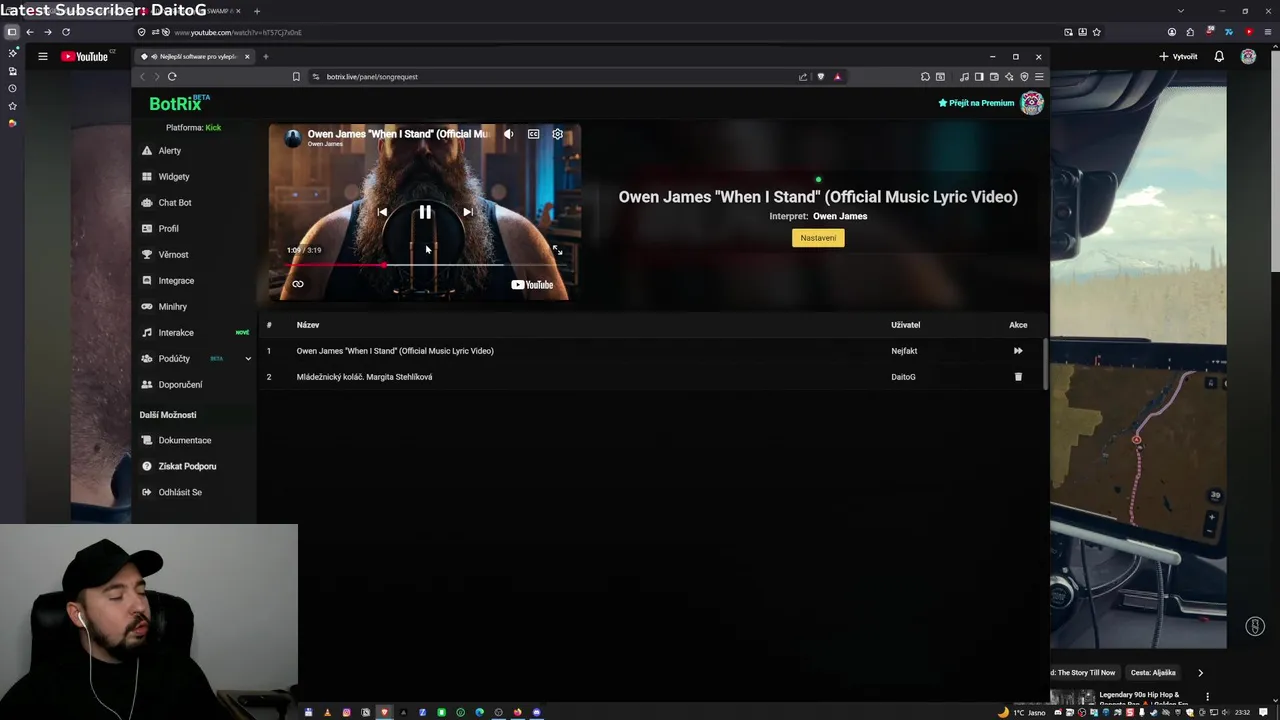Click the Minihry gamepad icon
The height and width of the screenshot is (720, 1280).
(147, 307)
